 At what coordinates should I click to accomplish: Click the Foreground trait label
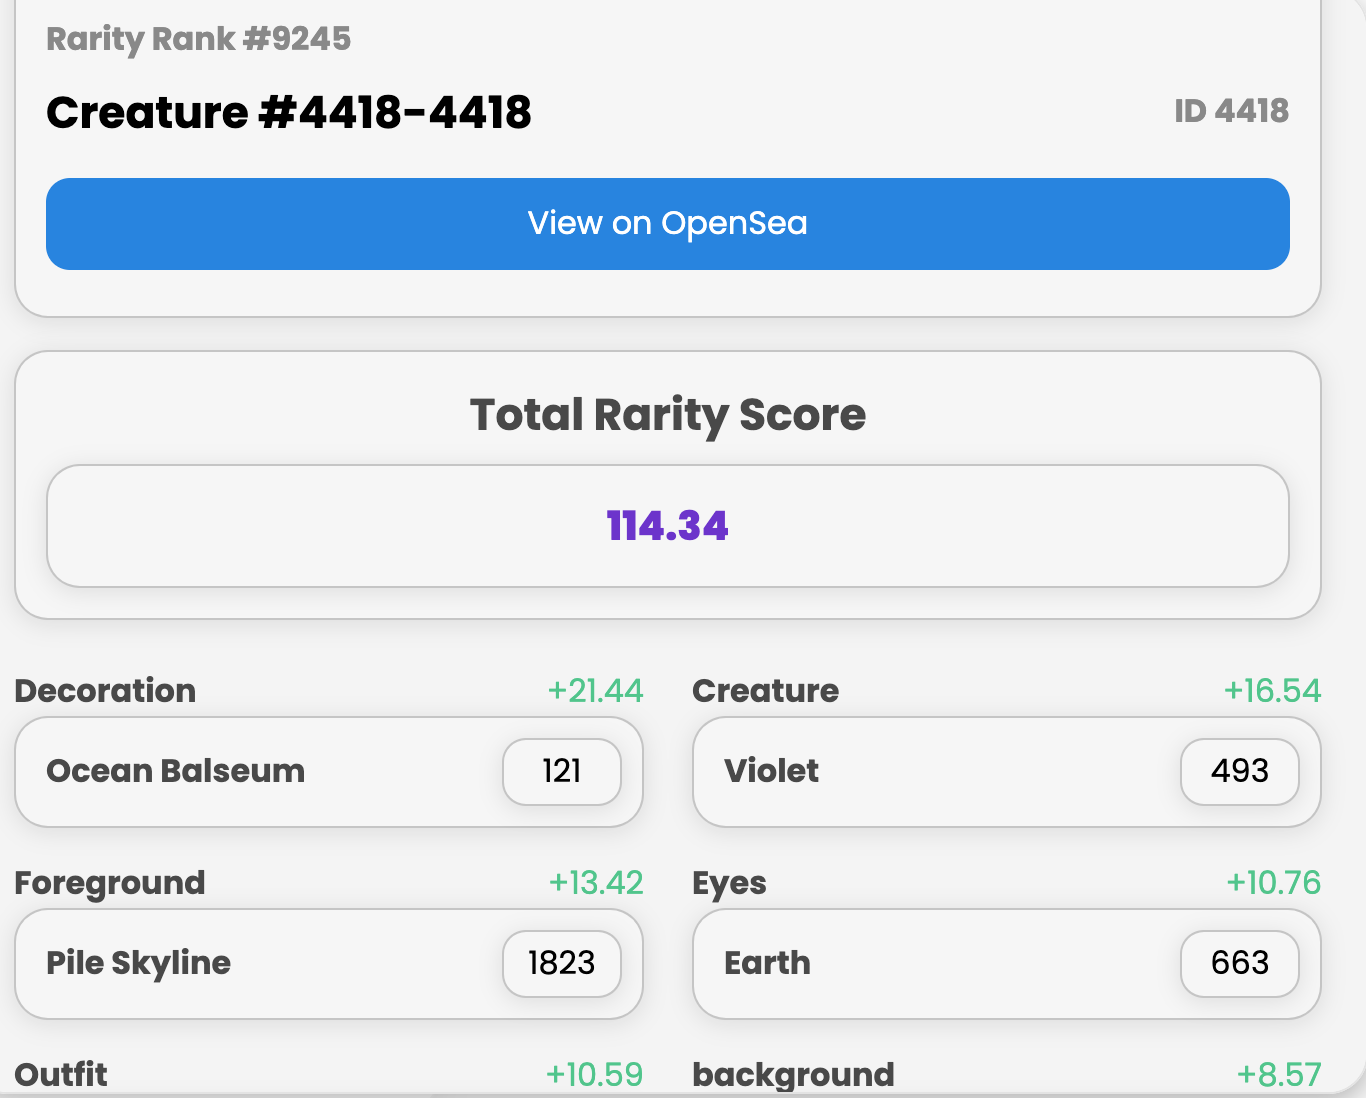coord(110,883)
